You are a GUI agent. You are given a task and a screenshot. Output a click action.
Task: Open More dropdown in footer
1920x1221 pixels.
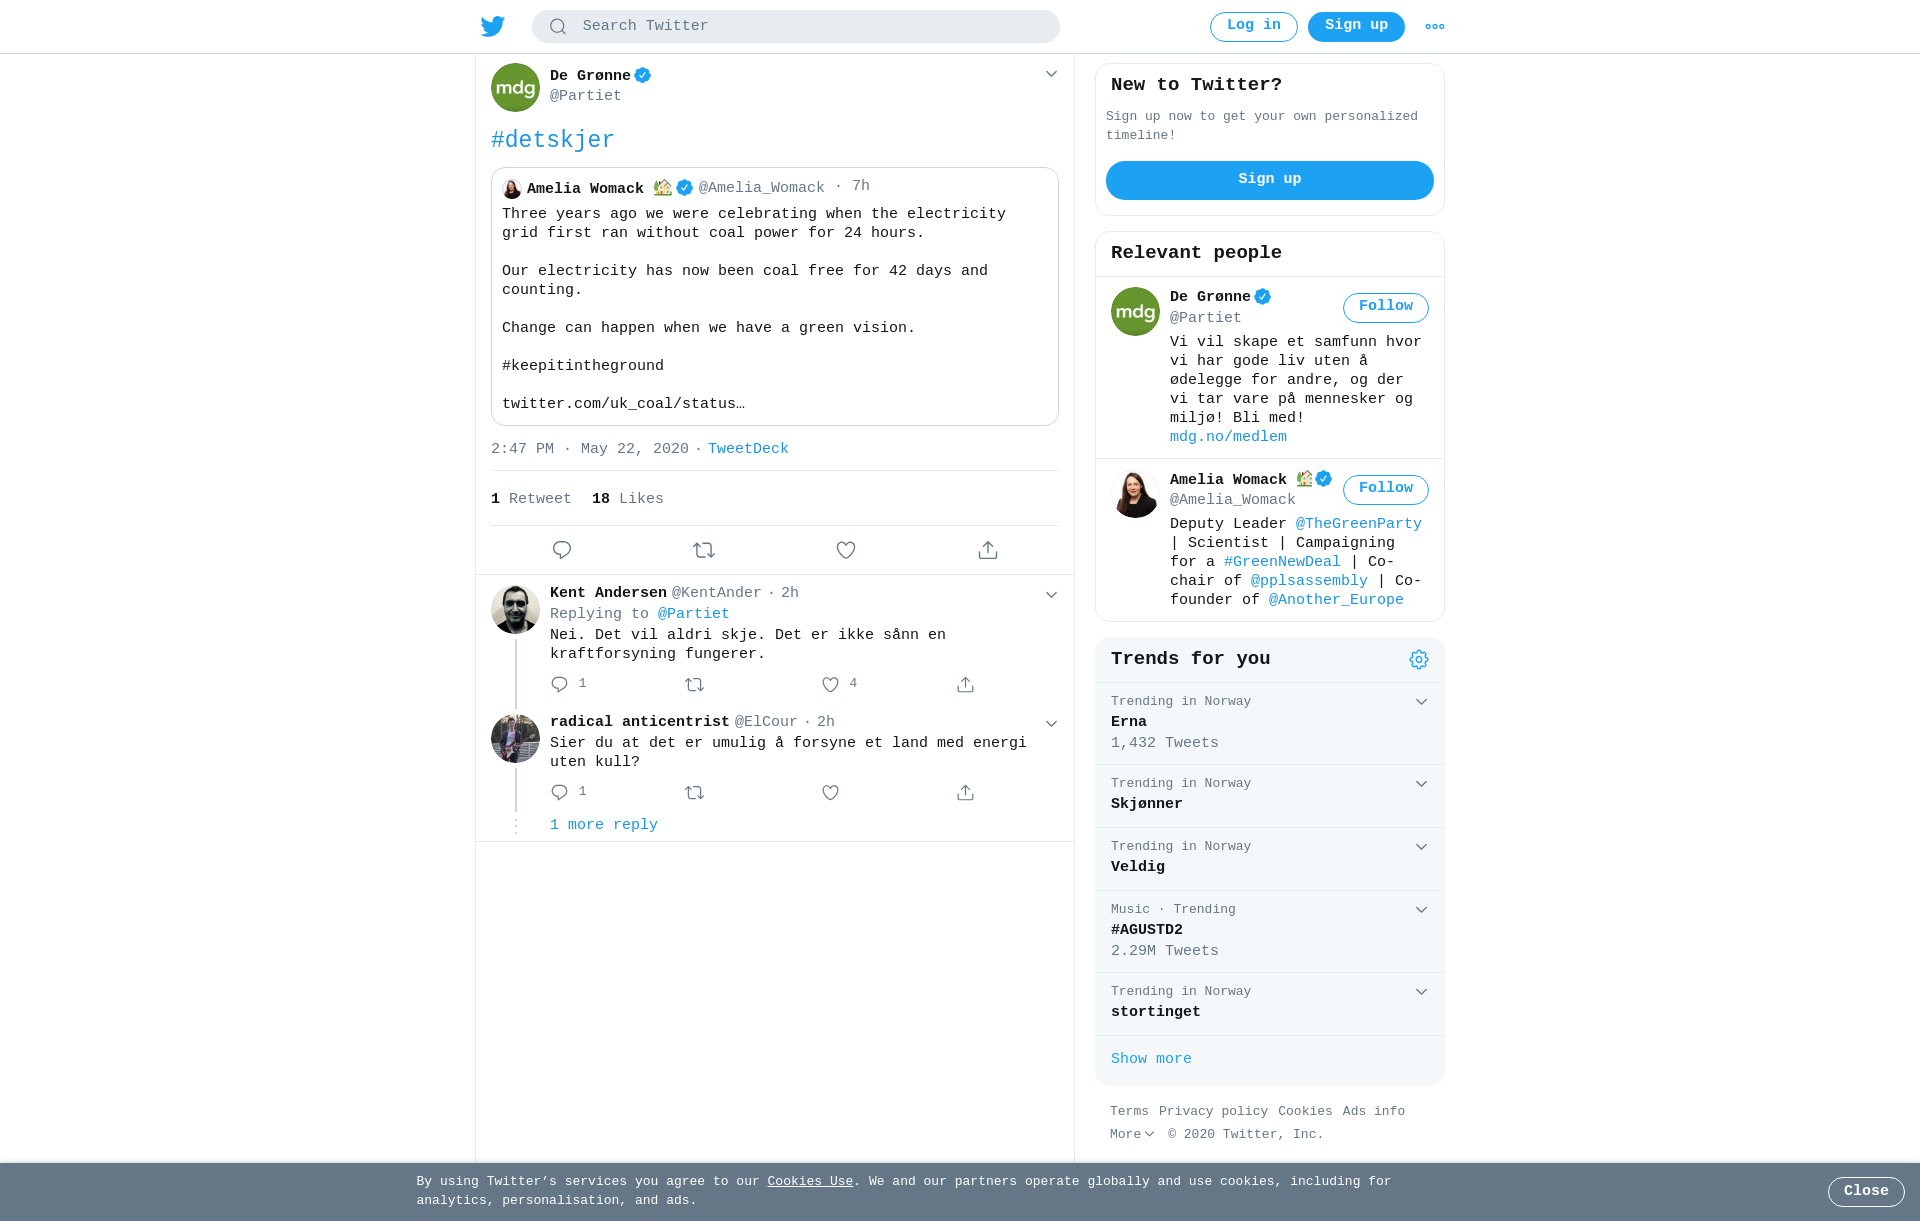[1132, 1134]
